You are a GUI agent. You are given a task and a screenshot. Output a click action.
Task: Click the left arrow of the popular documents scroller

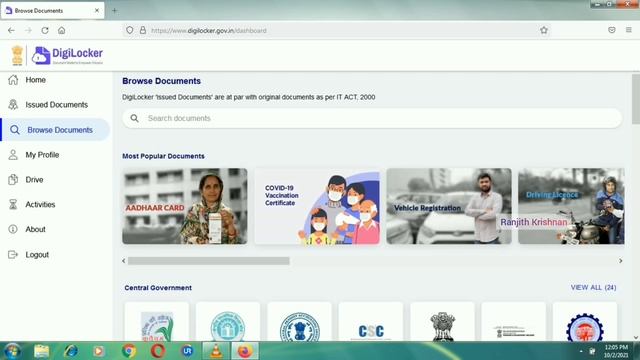coord(124,261)
